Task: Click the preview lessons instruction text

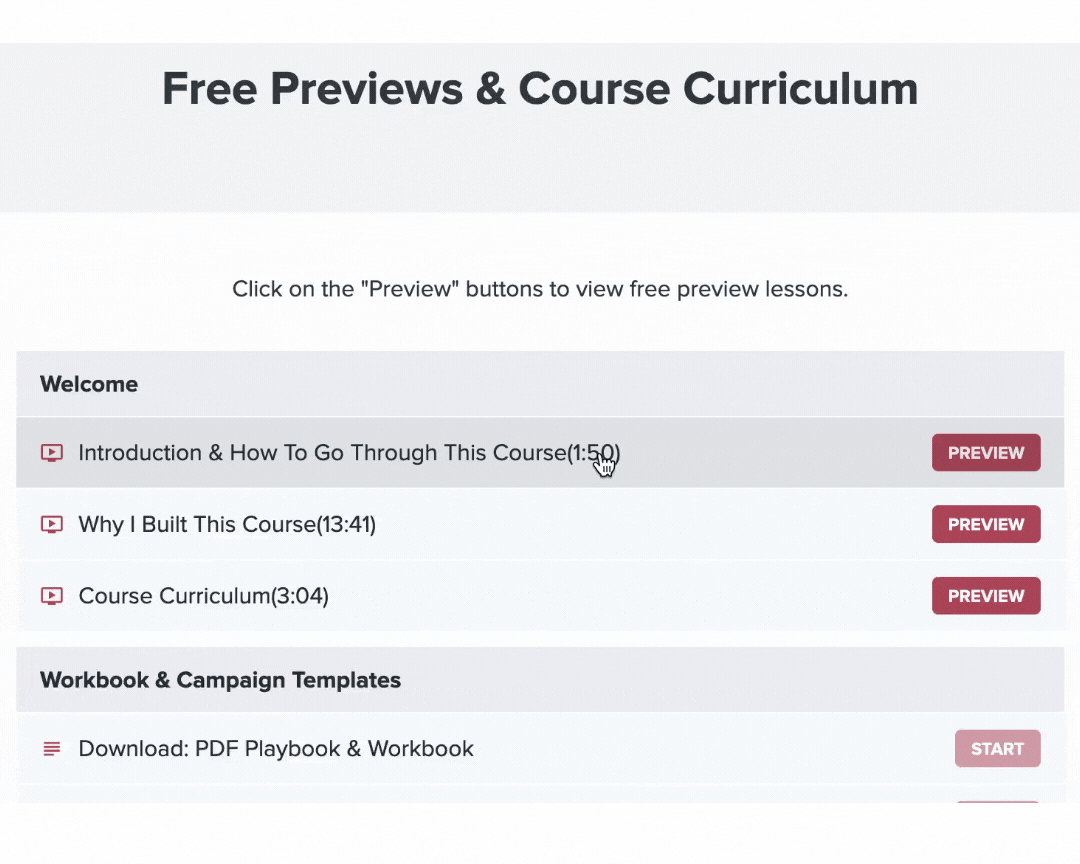Action: (x=540, y=289)
